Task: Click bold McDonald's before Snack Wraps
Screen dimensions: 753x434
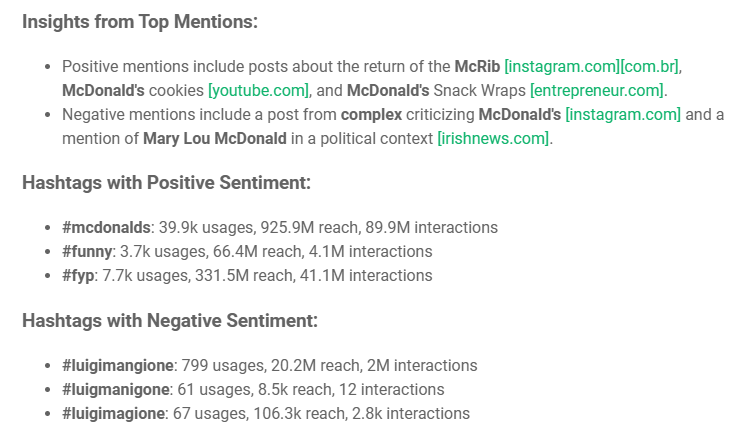Action: coord(388,91)
